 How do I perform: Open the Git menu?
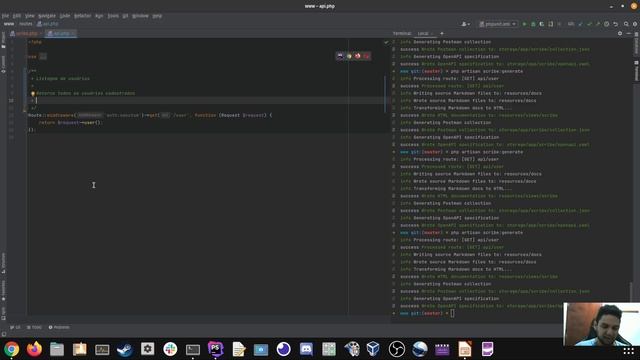[125, 16]
